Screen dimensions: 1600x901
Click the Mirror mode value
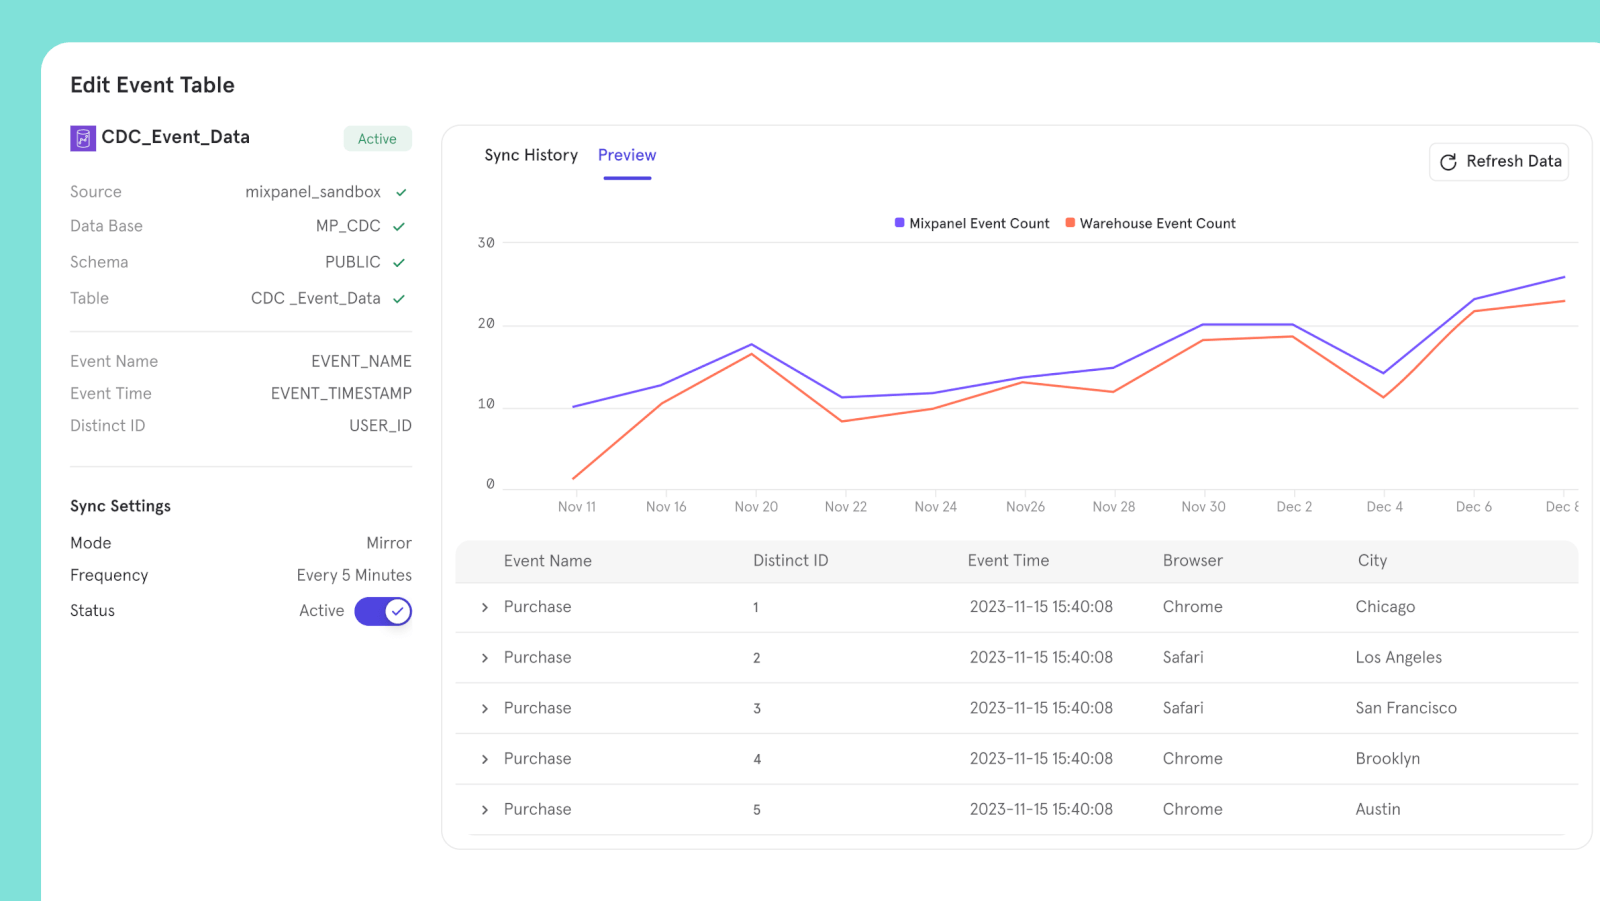click(x=389, y=543)
